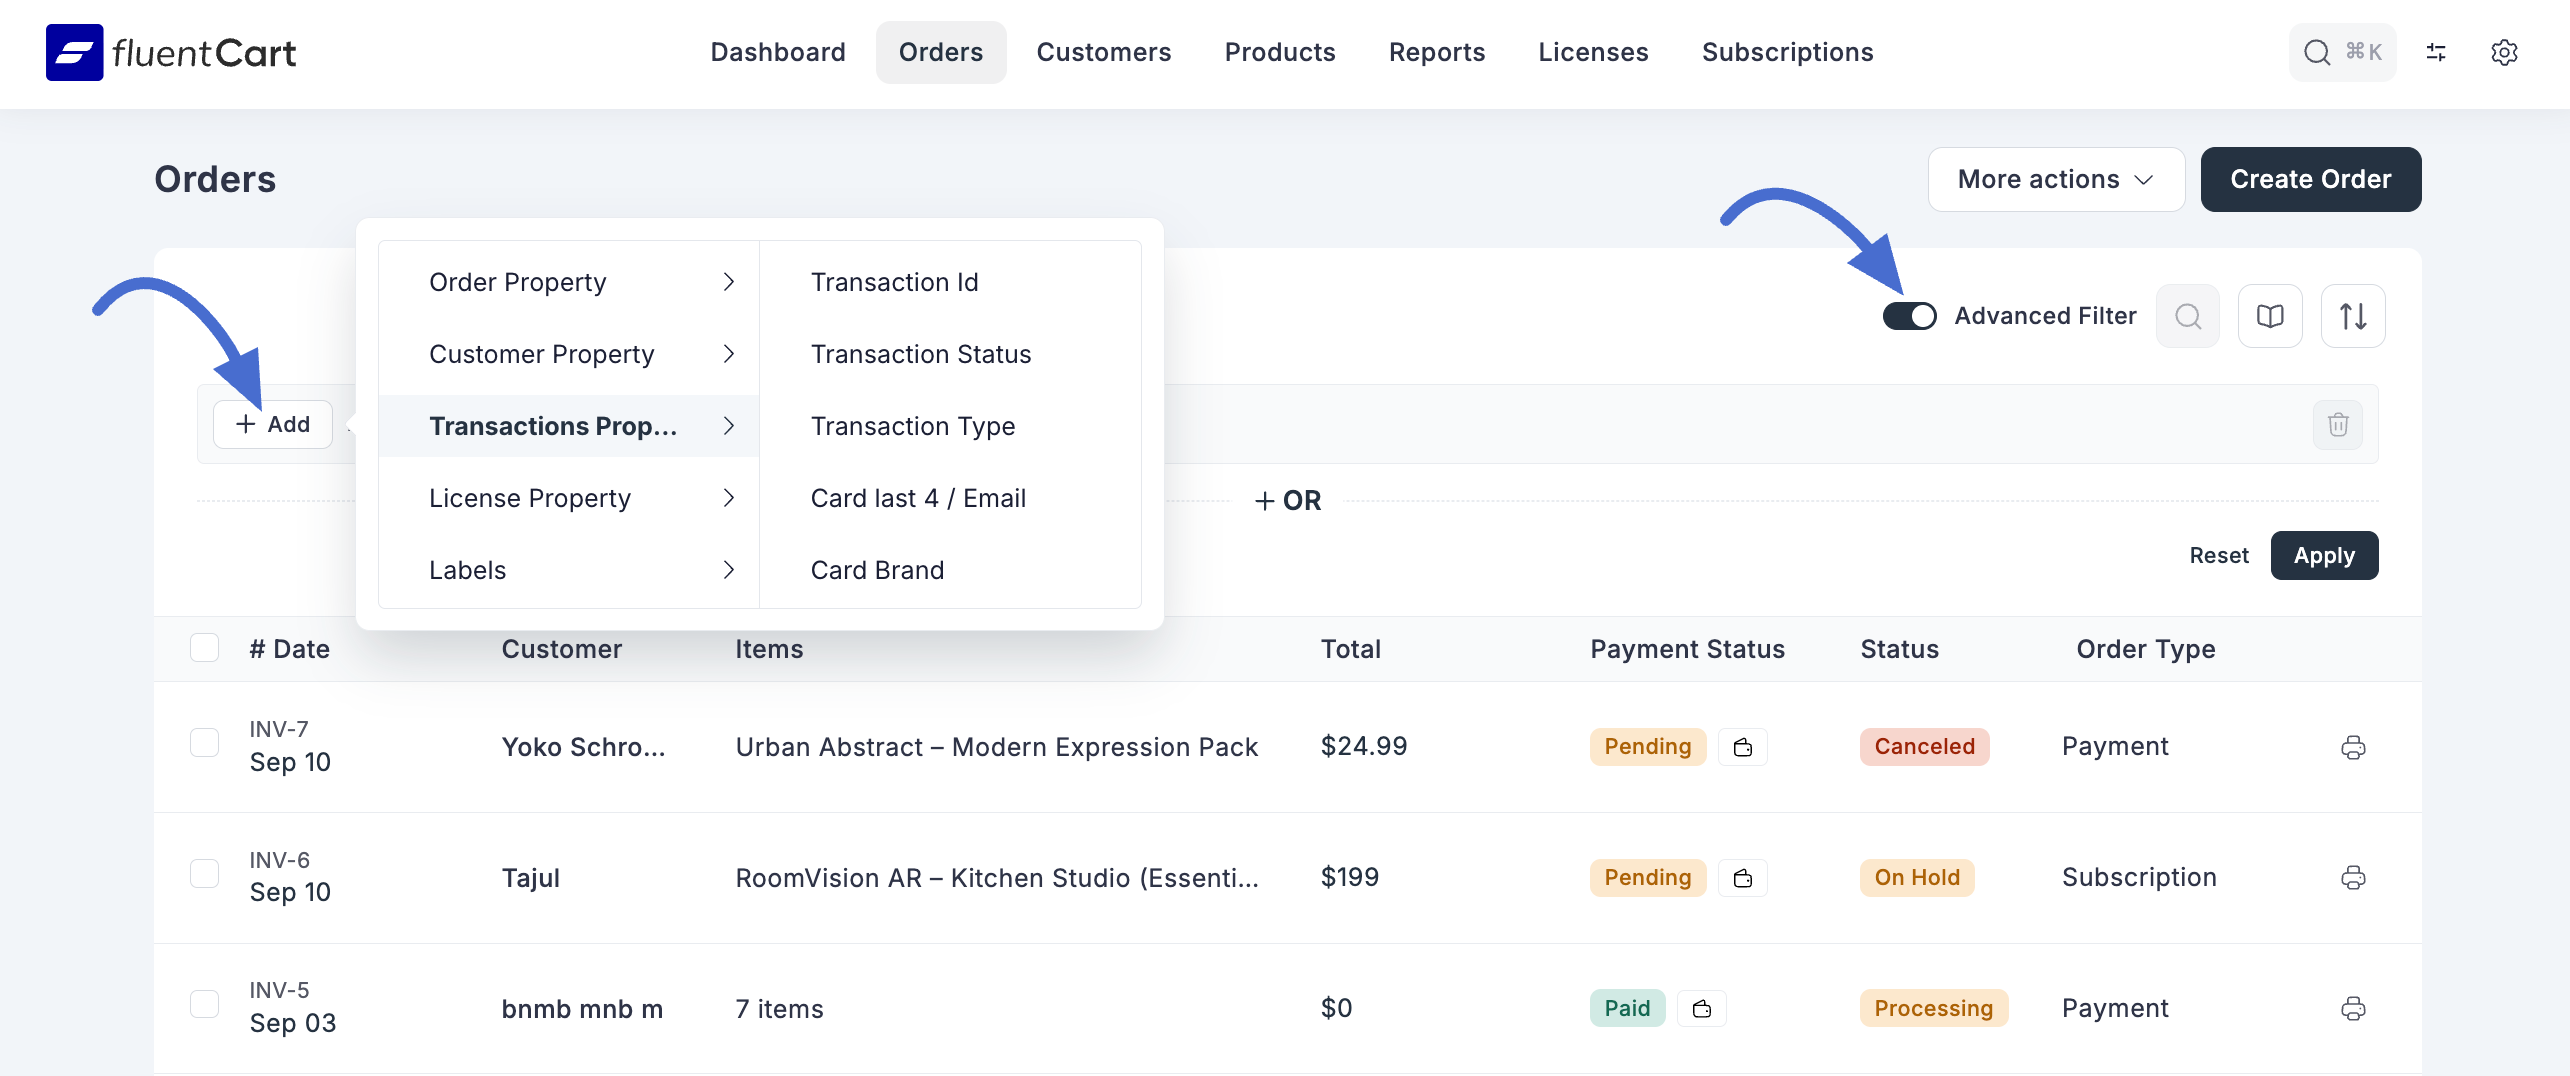Delete filter group with trash icon
The image size is (2570, 1076).
click(x=2337, y=425)
